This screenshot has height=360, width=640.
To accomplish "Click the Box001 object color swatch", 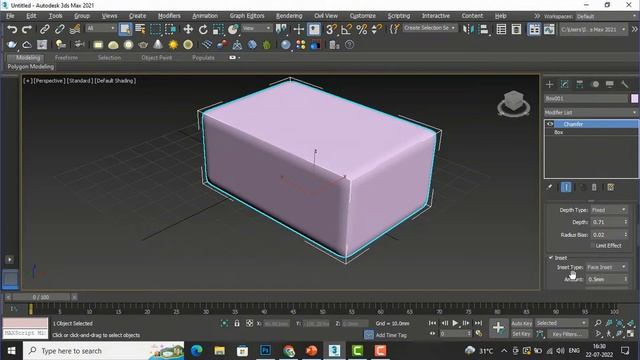I will click(634, 98).
